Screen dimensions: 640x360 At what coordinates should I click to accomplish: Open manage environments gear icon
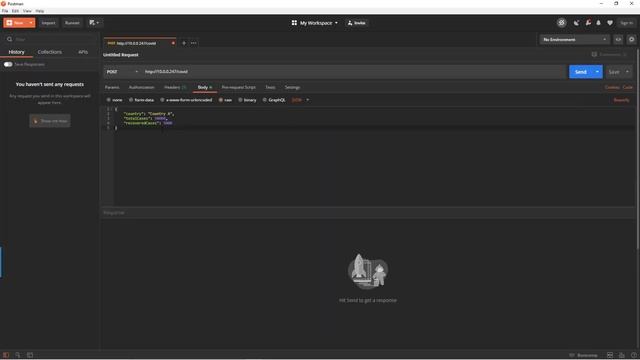[631, 40]
